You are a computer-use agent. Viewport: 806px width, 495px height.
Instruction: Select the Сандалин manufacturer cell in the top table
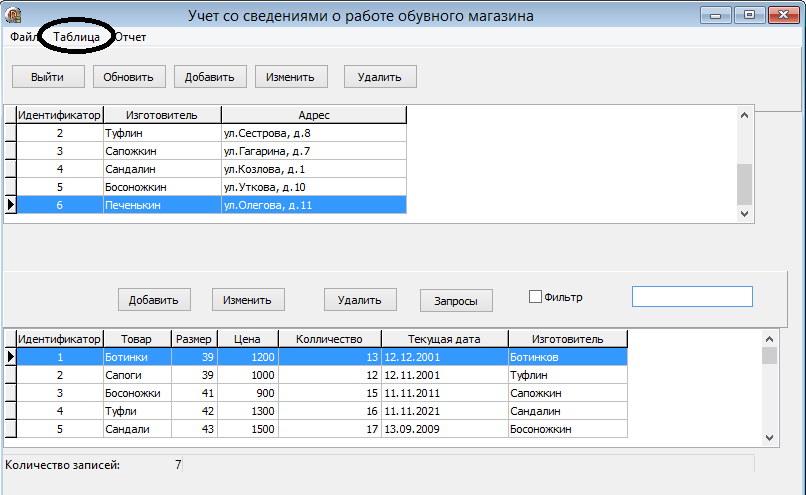pyautogui.click(x=162, y=169)
